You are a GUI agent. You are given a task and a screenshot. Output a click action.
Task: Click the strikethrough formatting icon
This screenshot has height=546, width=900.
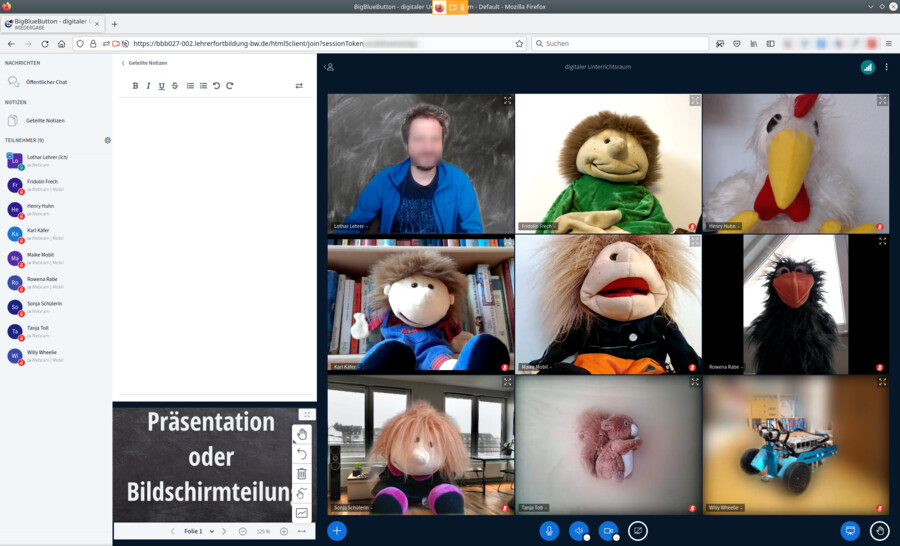pos(175,86)
